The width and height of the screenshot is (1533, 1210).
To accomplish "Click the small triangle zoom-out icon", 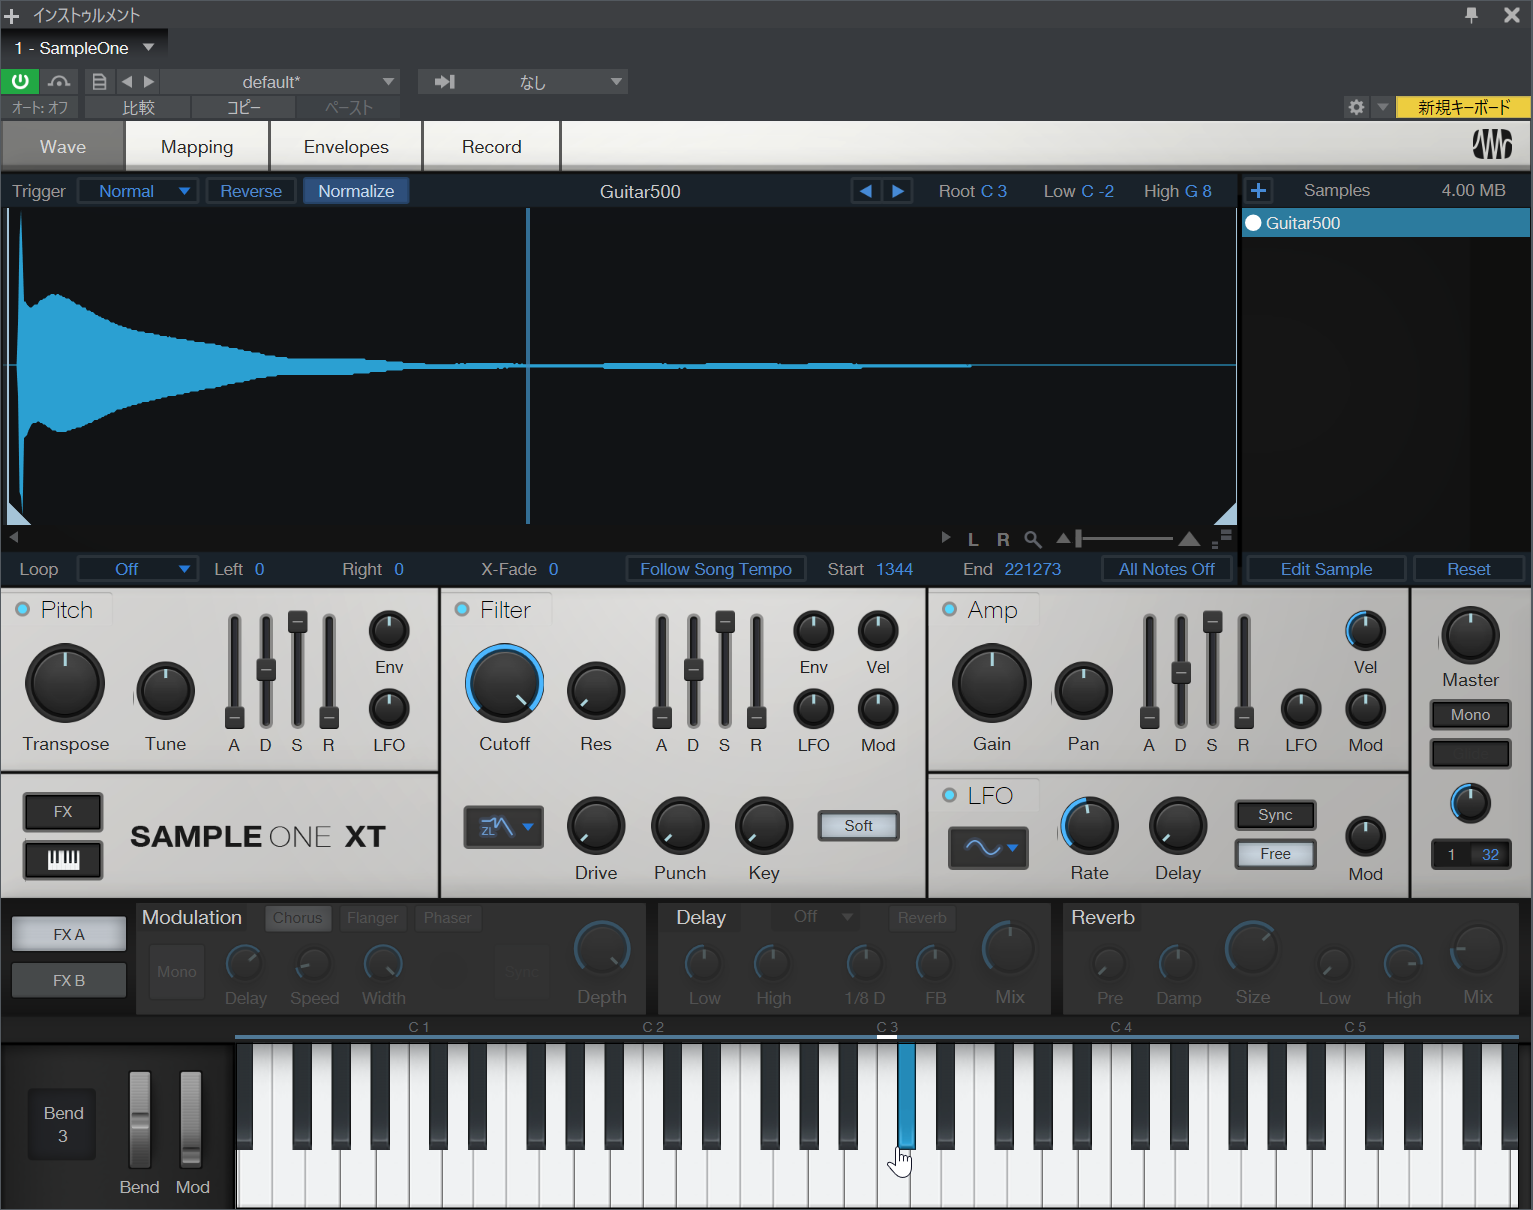I will pyautogui.click(x=1064, y=539).
